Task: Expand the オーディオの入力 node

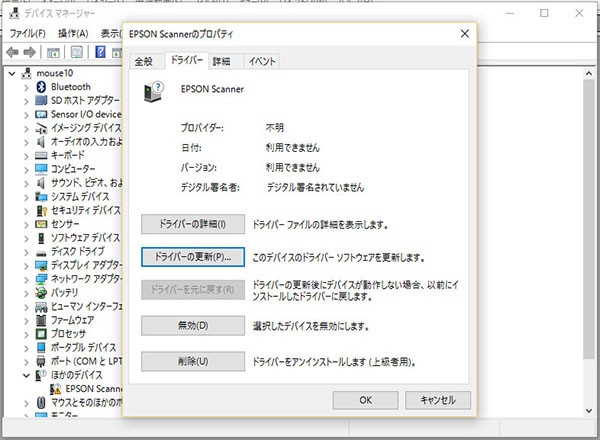Action: click(x=26, y=143)
